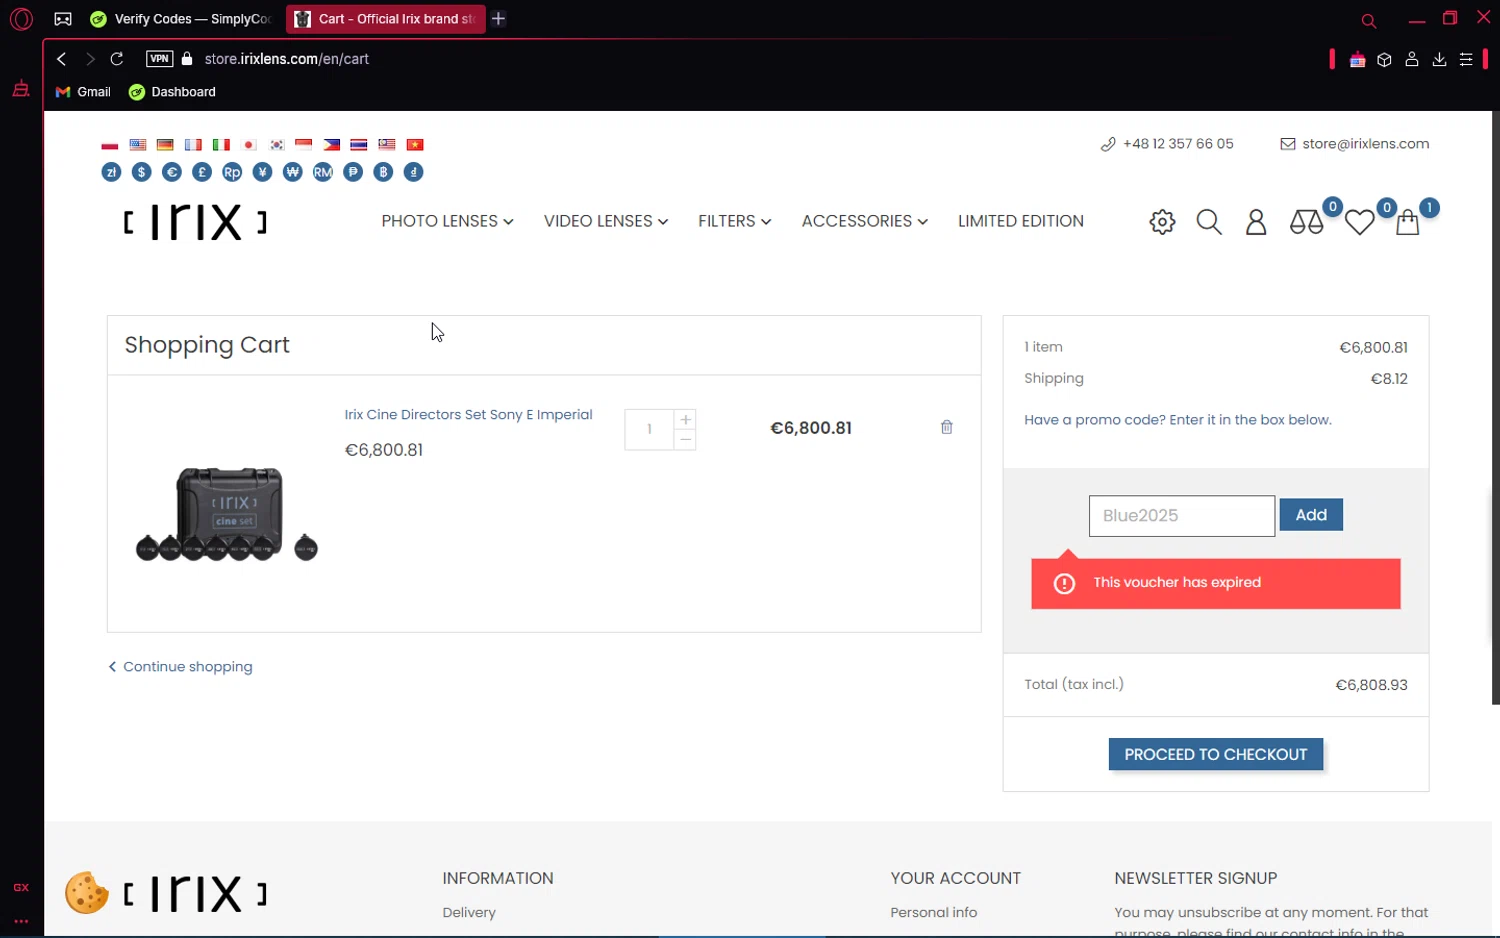Open site settings gear icon
Screen dimensions: 1500x938
[1162, 222]
